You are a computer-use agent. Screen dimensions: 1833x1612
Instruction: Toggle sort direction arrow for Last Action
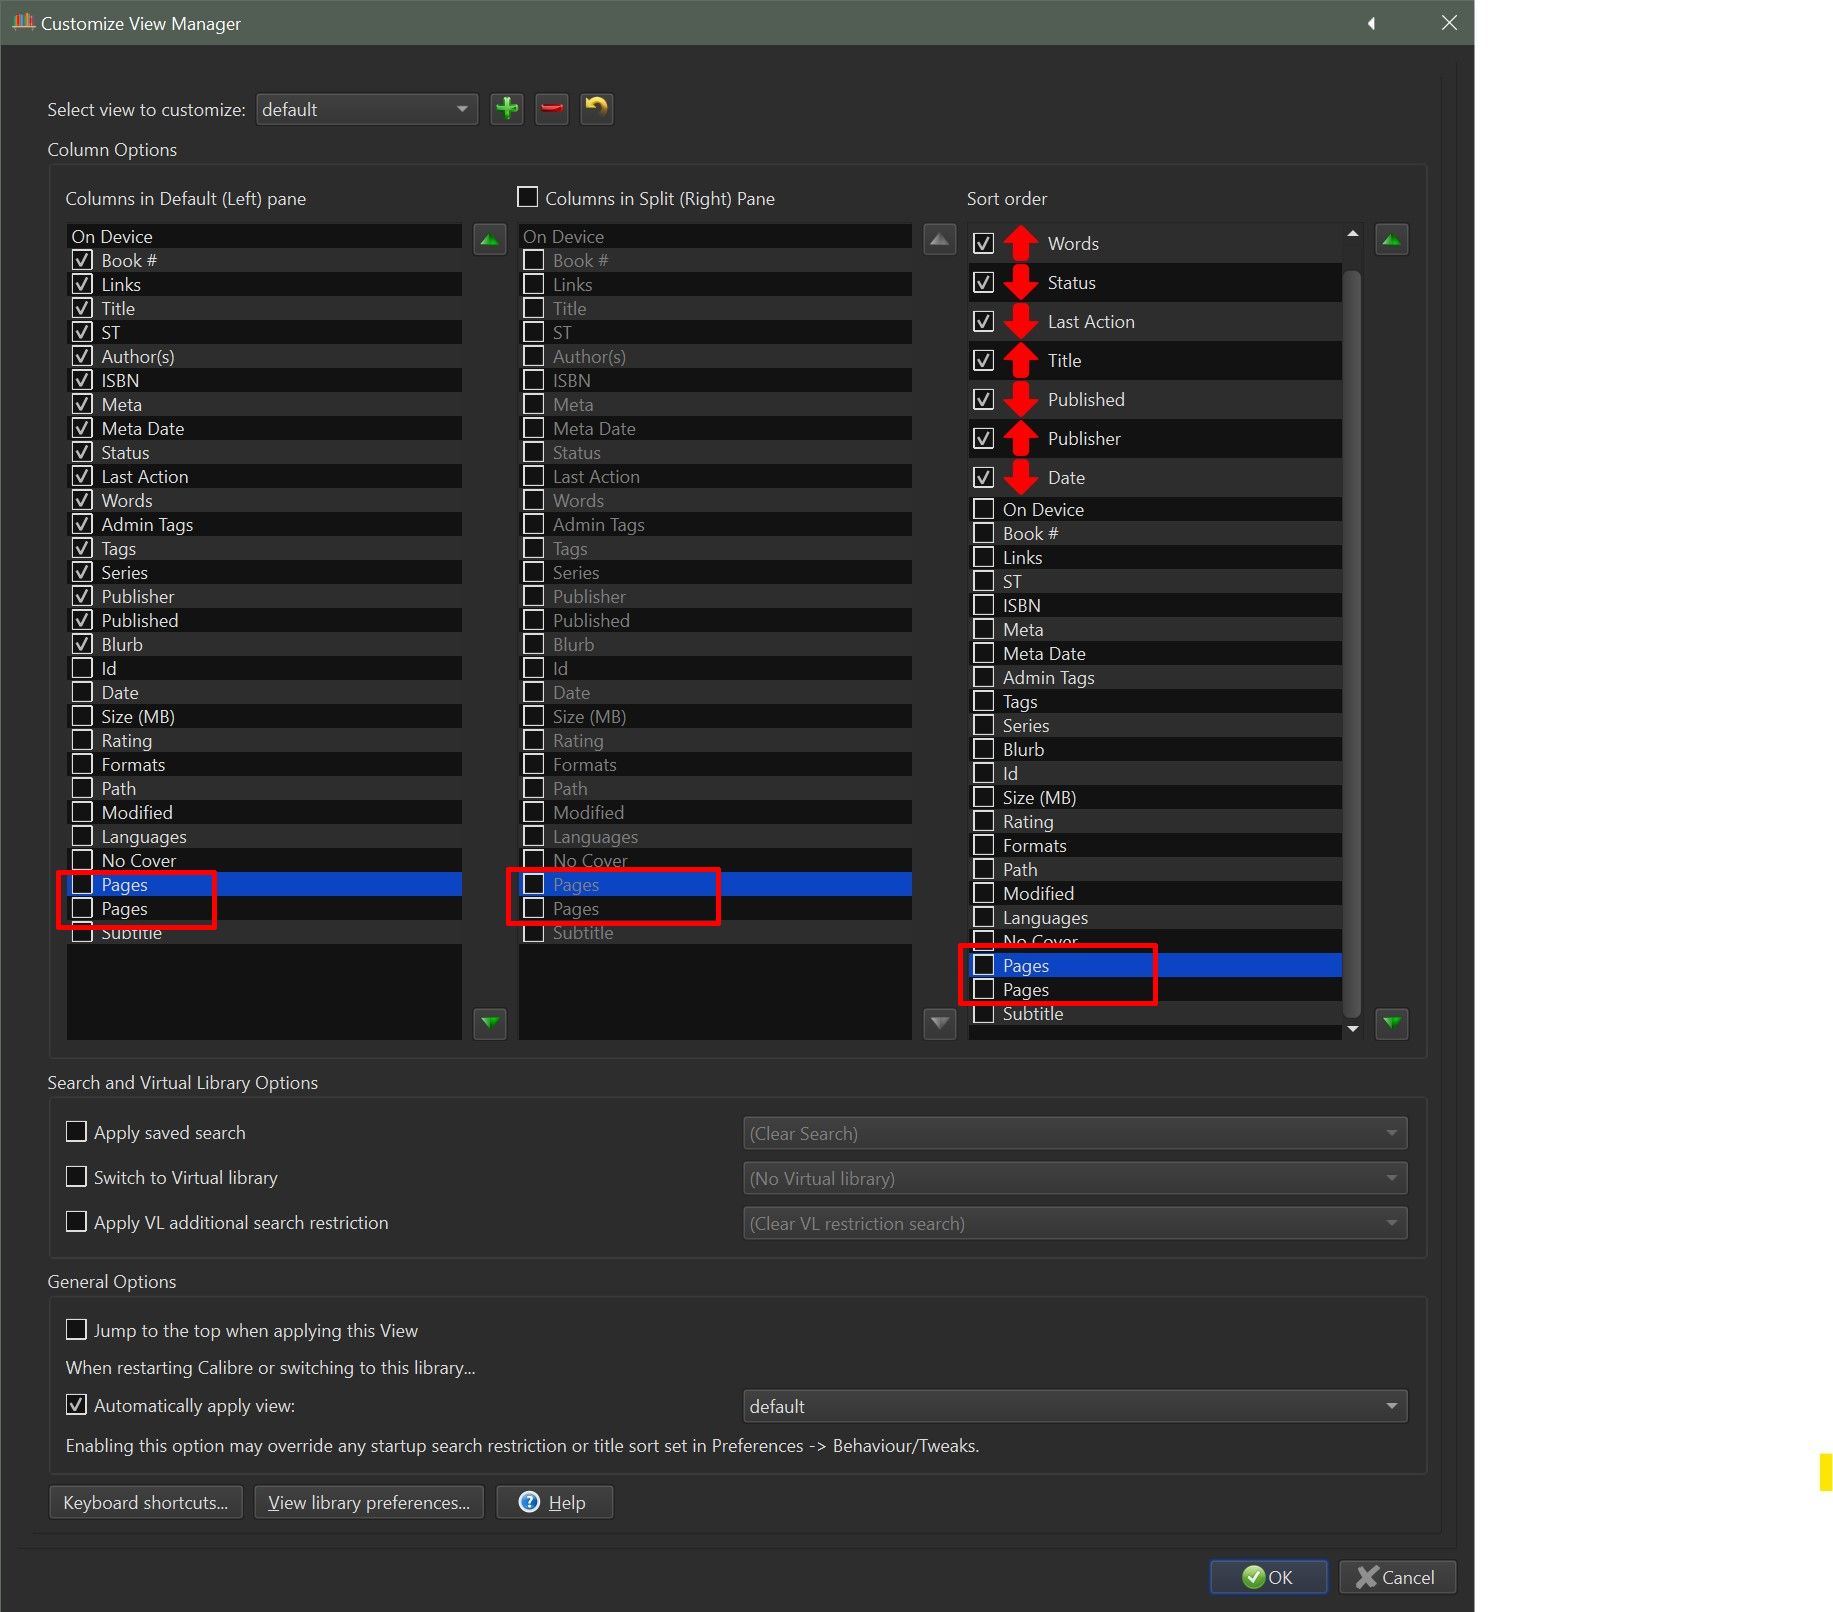coord(1020,321)
